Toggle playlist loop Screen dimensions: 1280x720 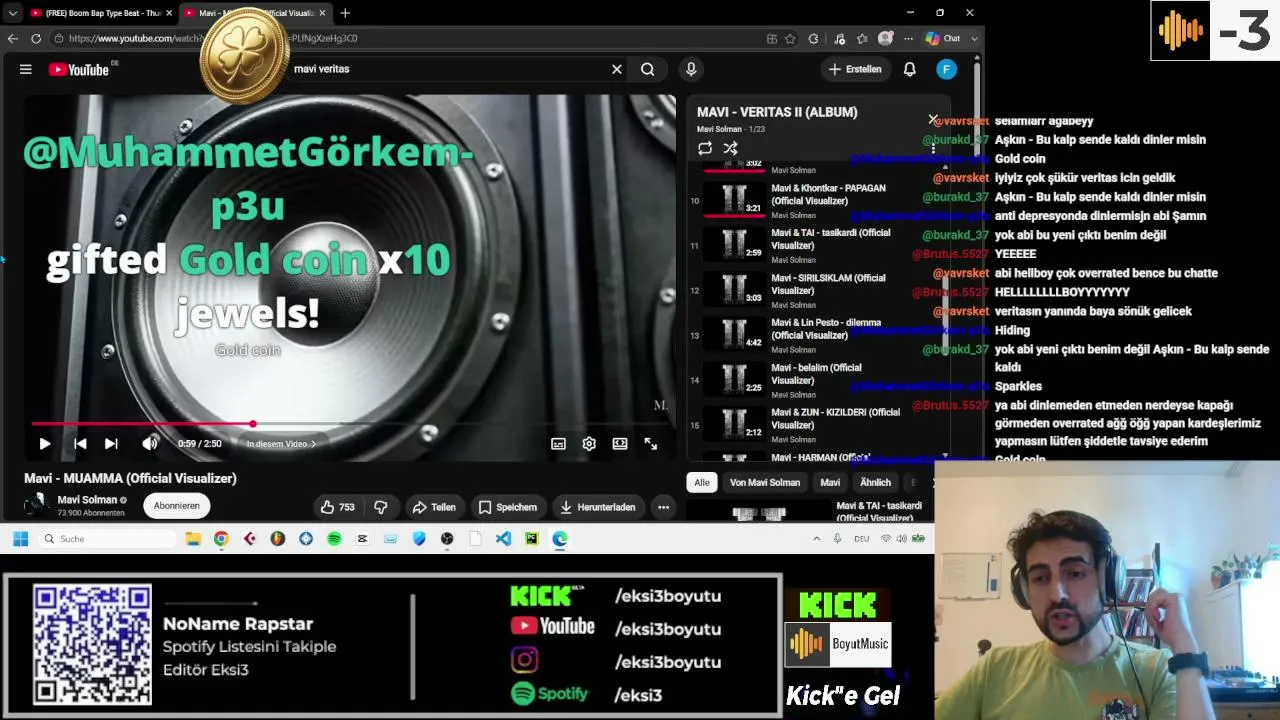click(x=705, y=148)
